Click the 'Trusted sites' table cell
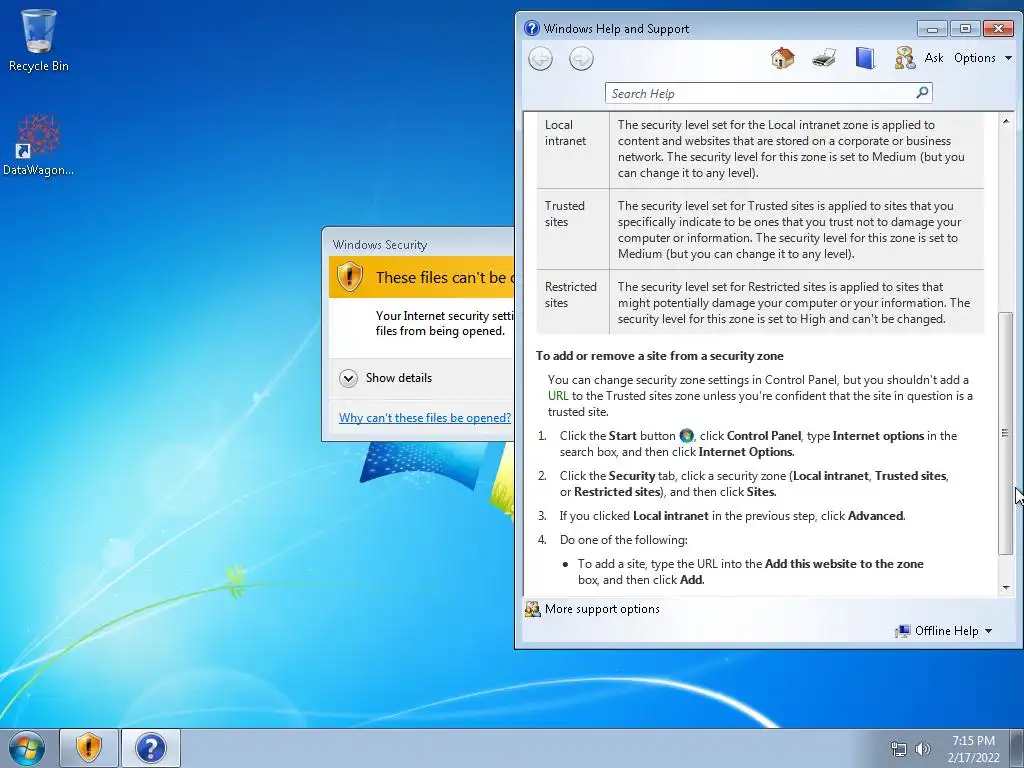The width and height of the screenshot is (1024, 768). [x=573, y=229]
